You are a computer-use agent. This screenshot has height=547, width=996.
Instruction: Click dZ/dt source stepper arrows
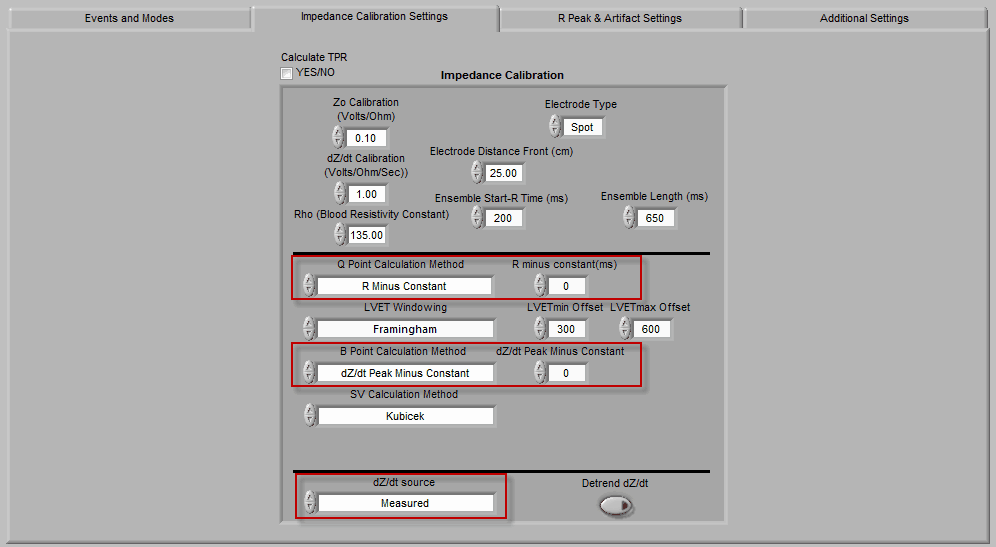click(x=310, y=502)
